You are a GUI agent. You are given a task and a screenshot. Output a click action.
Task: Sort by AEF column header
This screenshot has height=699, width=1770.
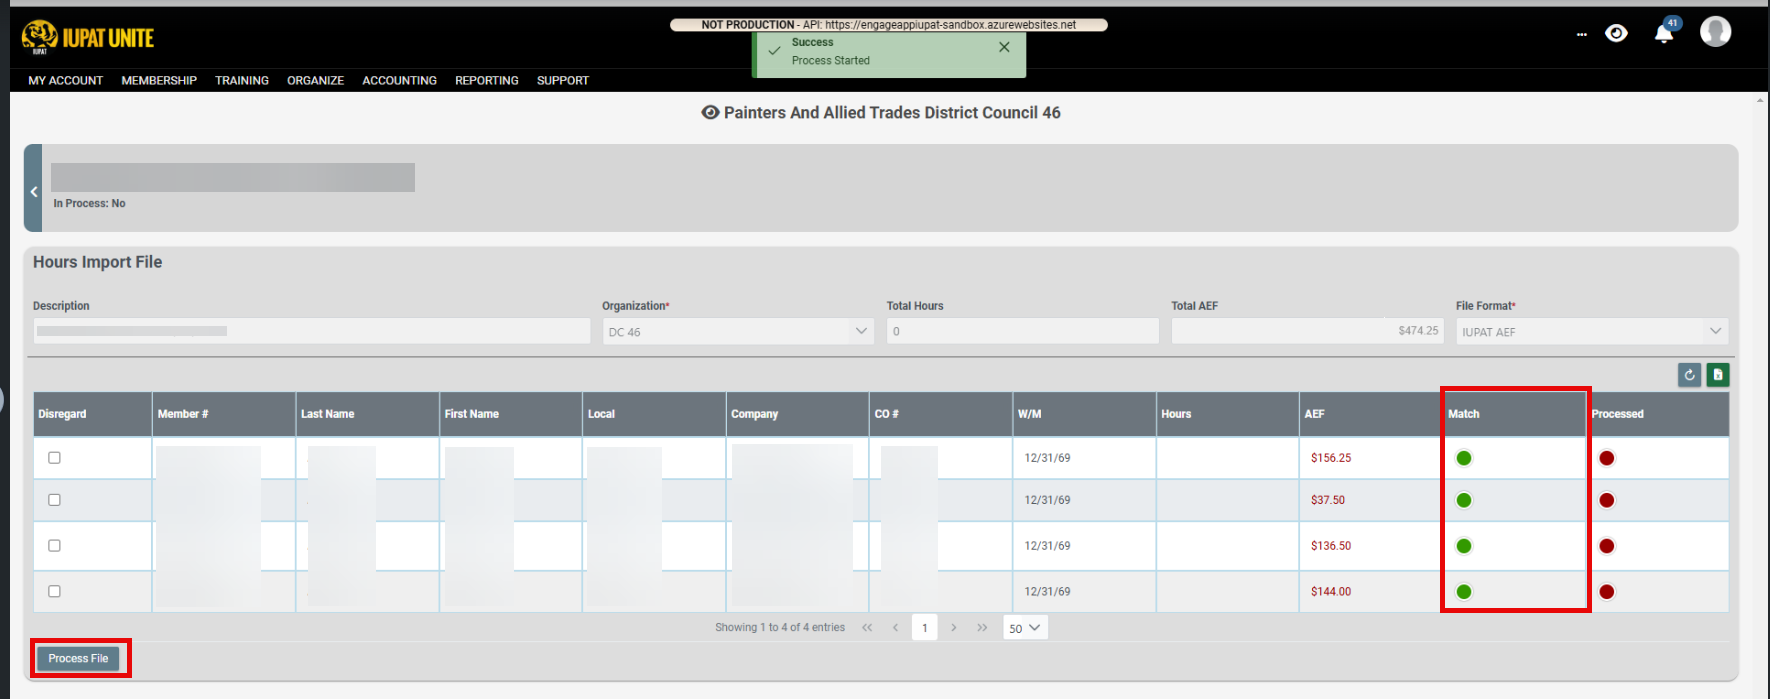pos(1371,414)
